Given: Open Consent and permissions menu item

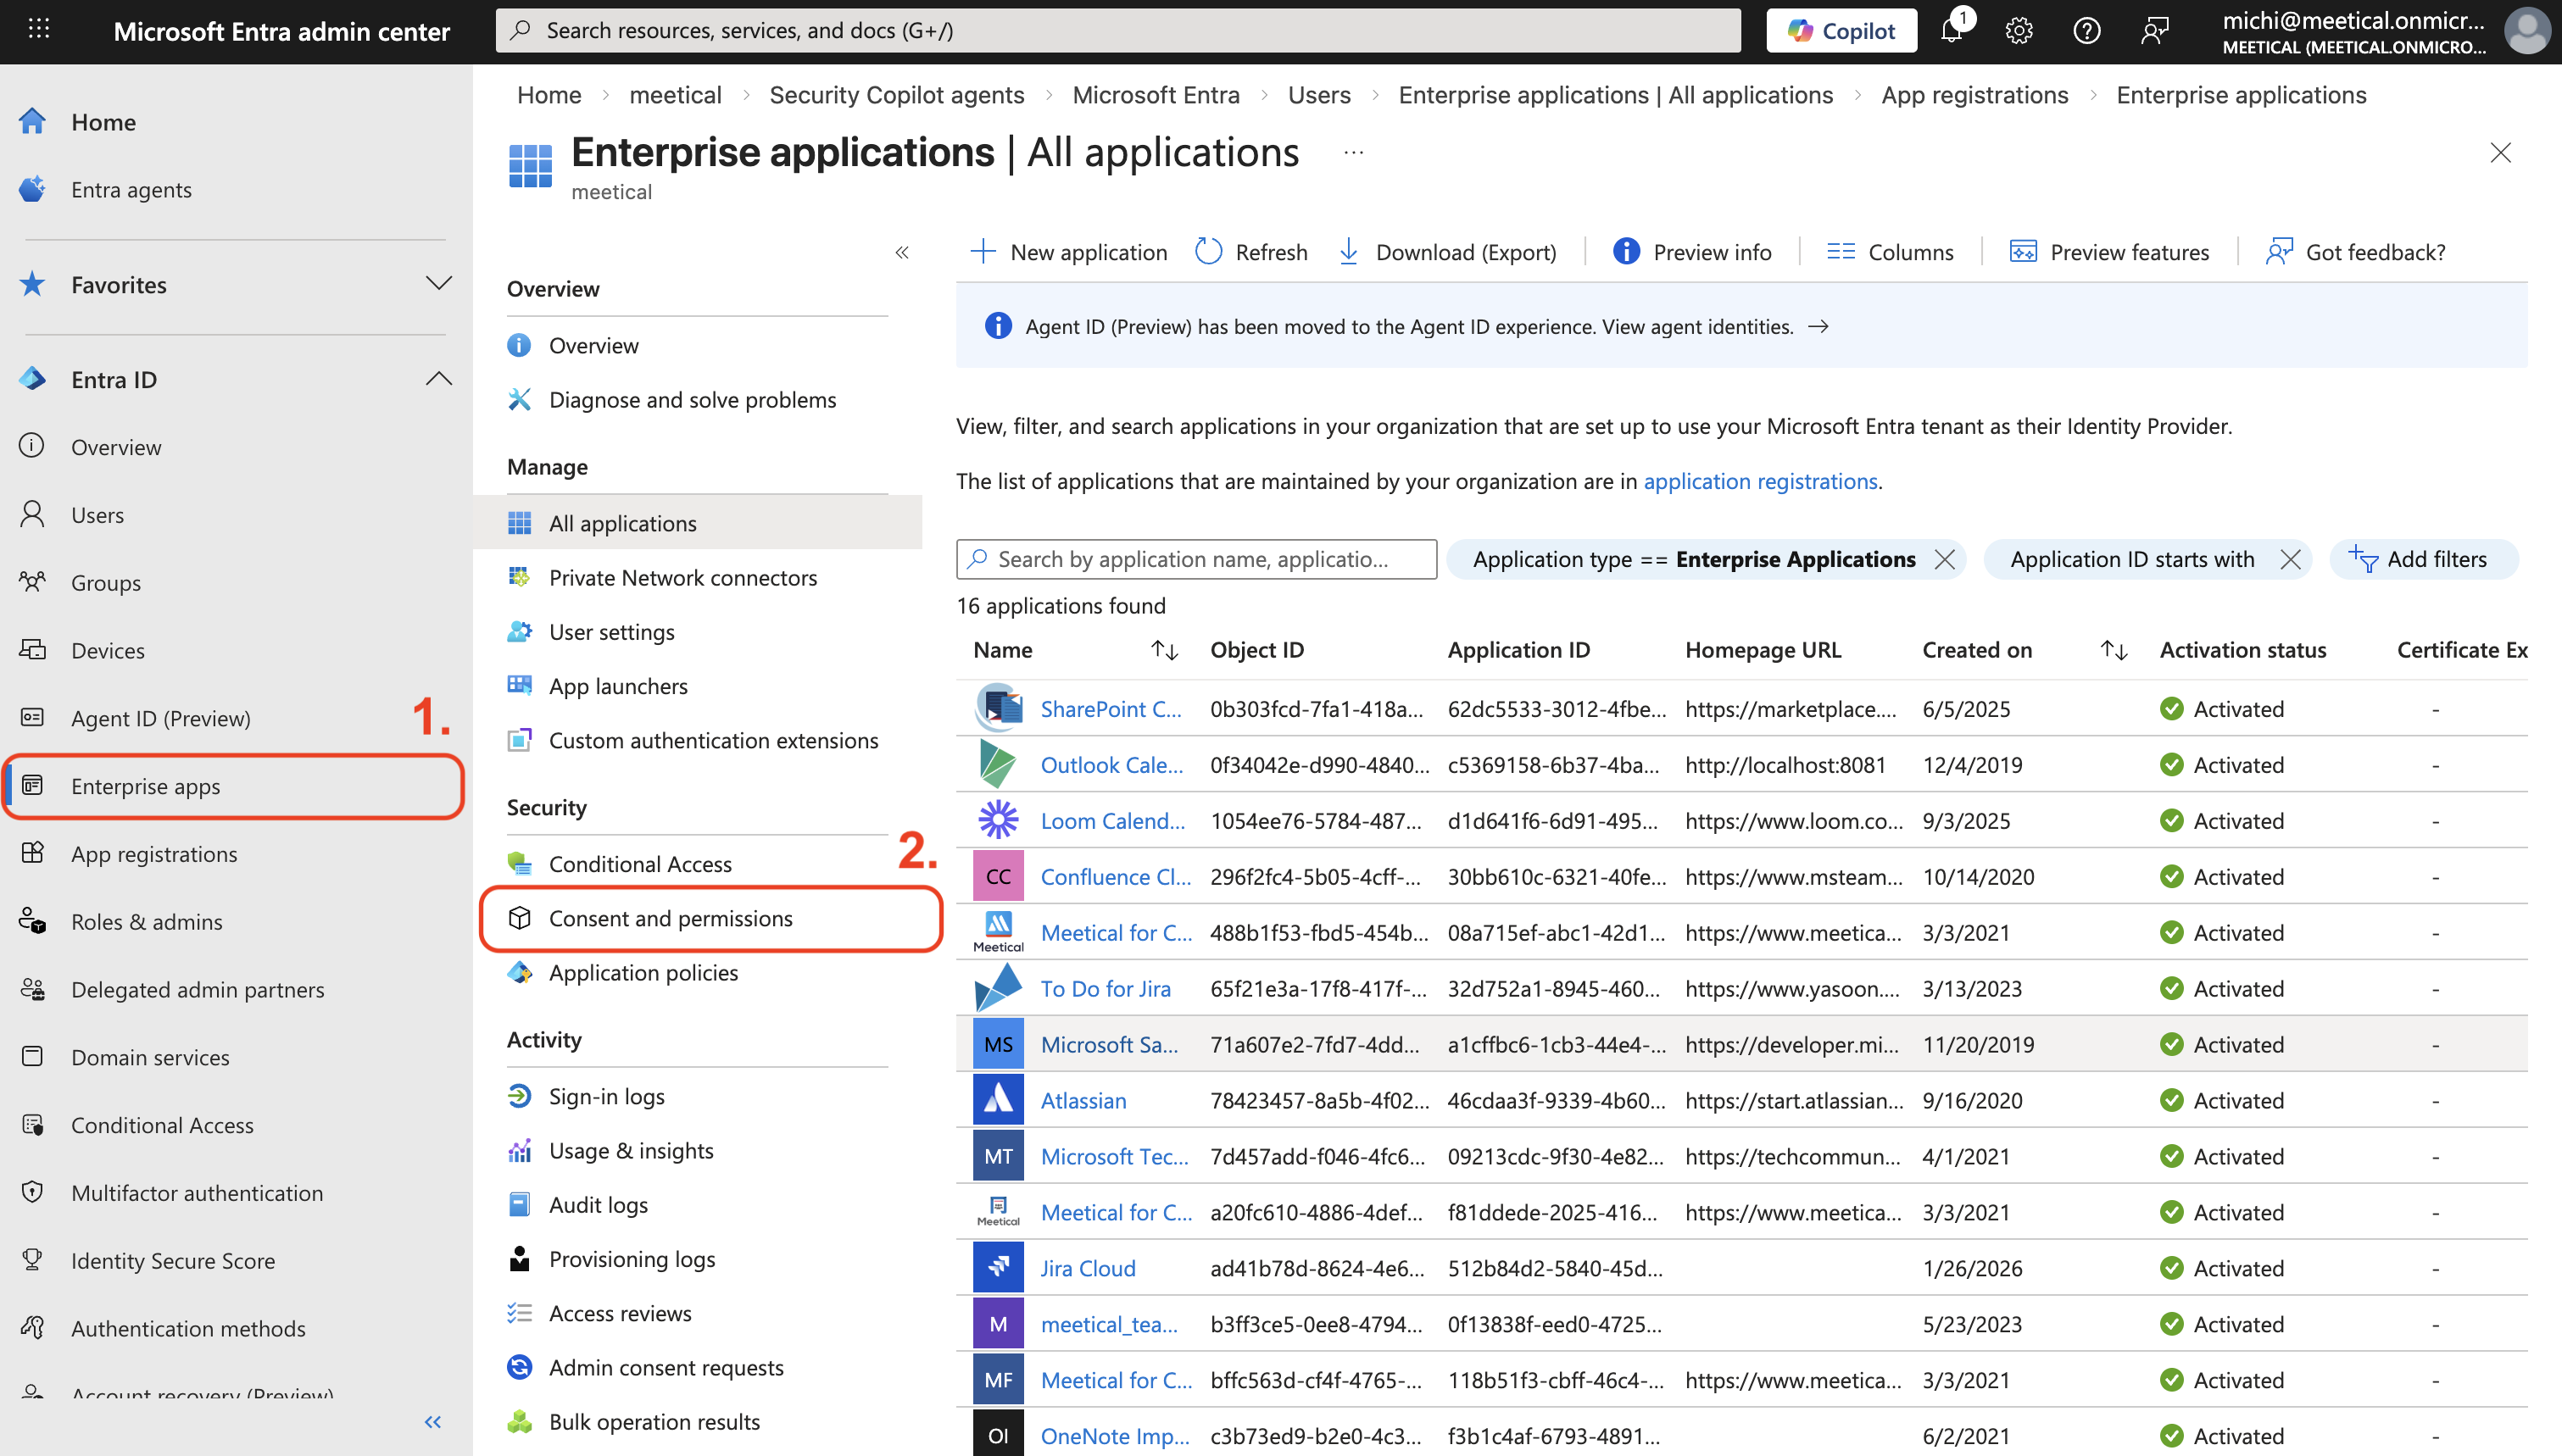Looking at the screenshot, I should click(670, 918).
